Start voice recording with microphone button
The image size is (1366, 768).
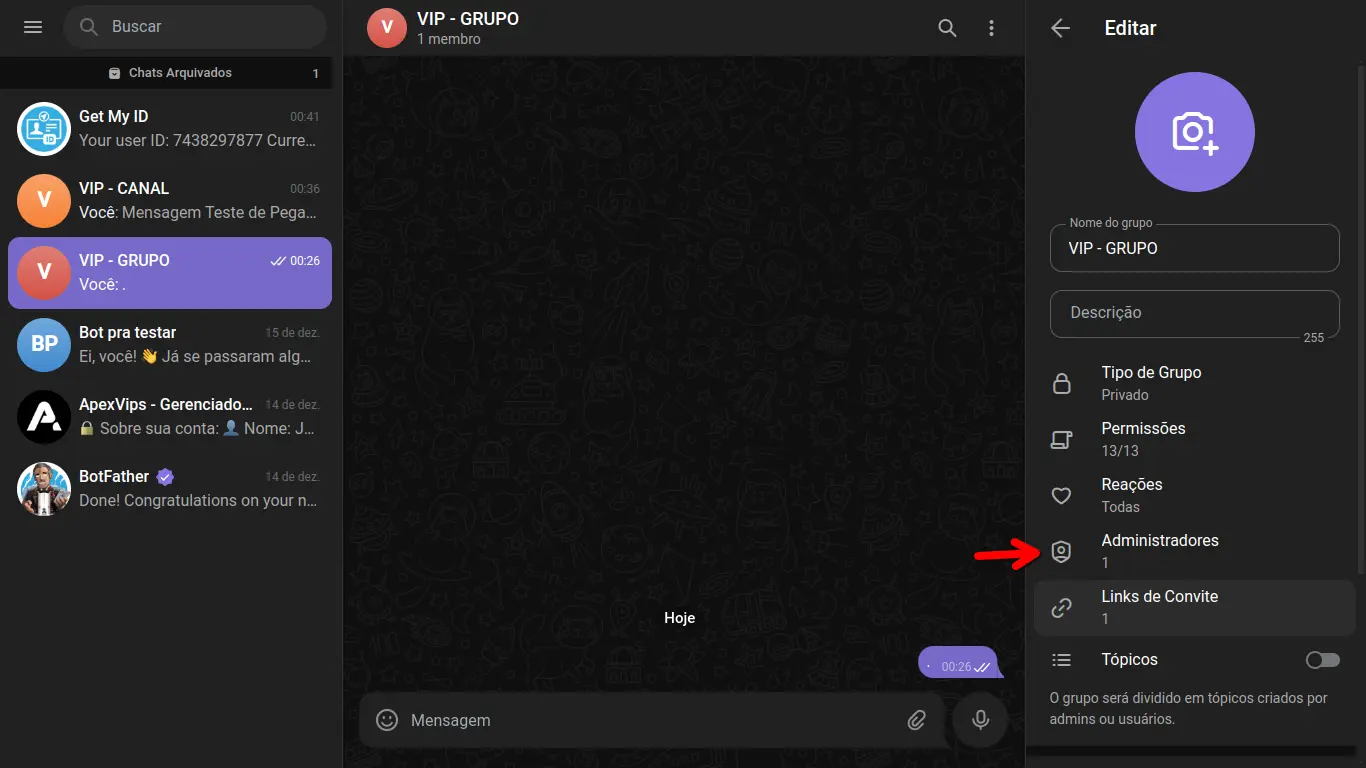tap(981, 720)
